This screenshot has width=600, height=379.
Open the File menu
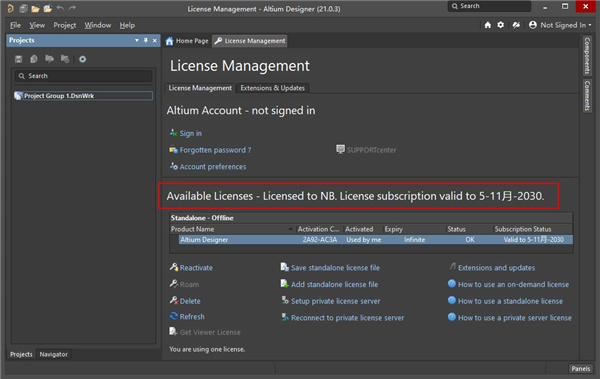(15, 25)
